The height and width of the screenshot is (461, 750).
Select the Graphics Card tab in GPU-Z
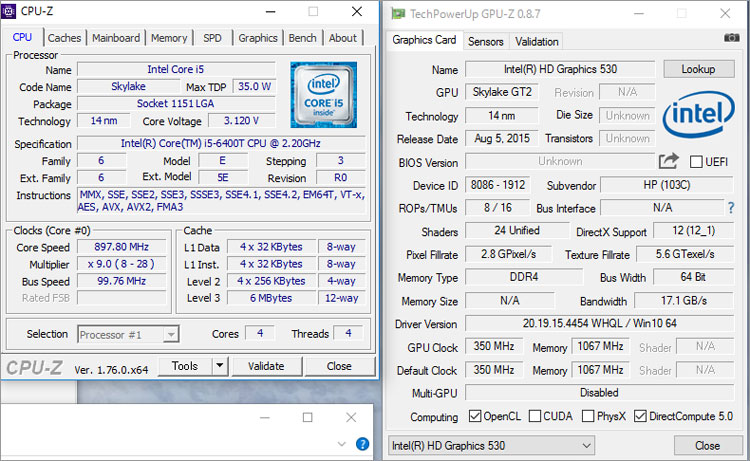424,40
